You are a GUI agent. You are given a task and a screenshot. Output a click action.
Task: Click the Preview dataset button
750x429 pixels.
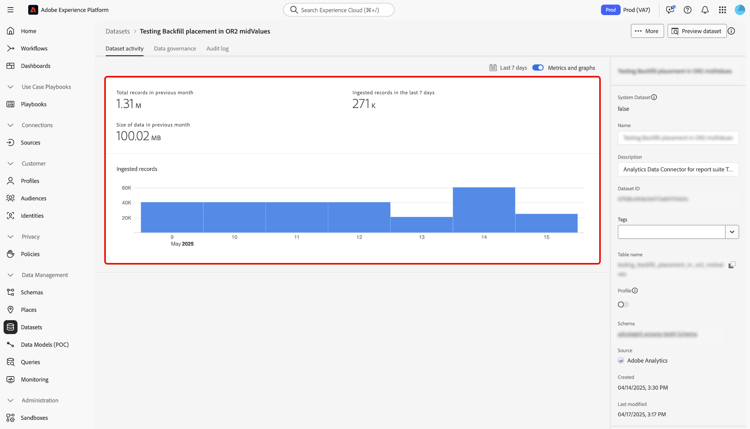697,31
